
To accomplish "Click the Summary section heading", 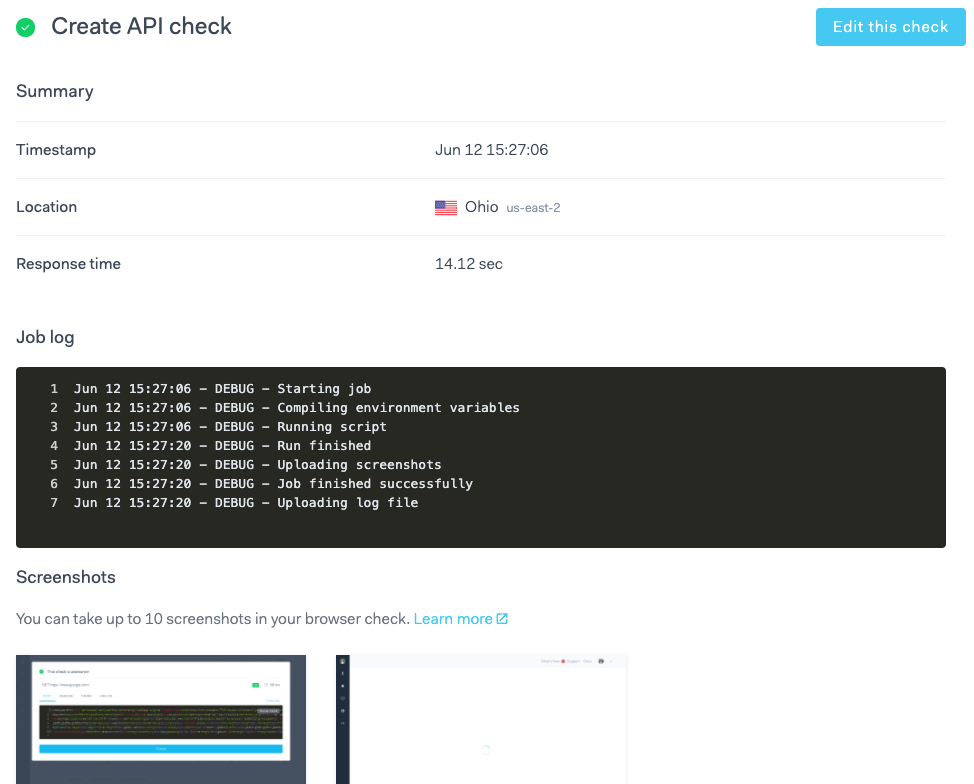I will pos(54,91).
